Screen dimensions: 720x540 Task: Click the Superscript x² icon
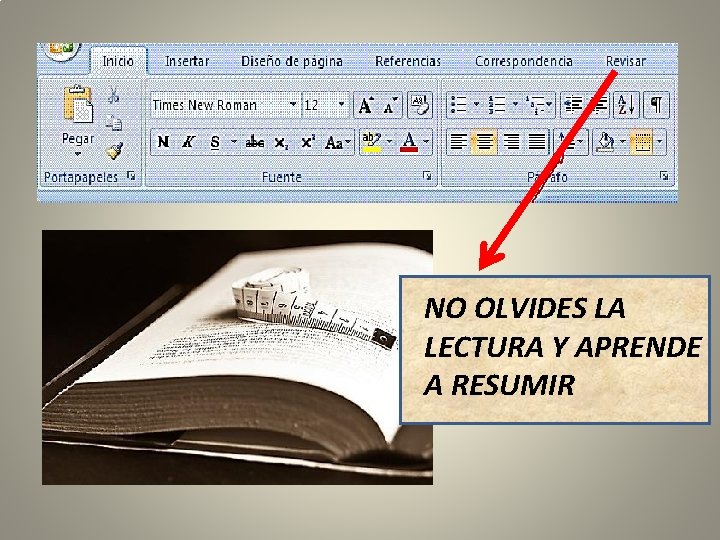pyautogui.click(x=307, y=142)
